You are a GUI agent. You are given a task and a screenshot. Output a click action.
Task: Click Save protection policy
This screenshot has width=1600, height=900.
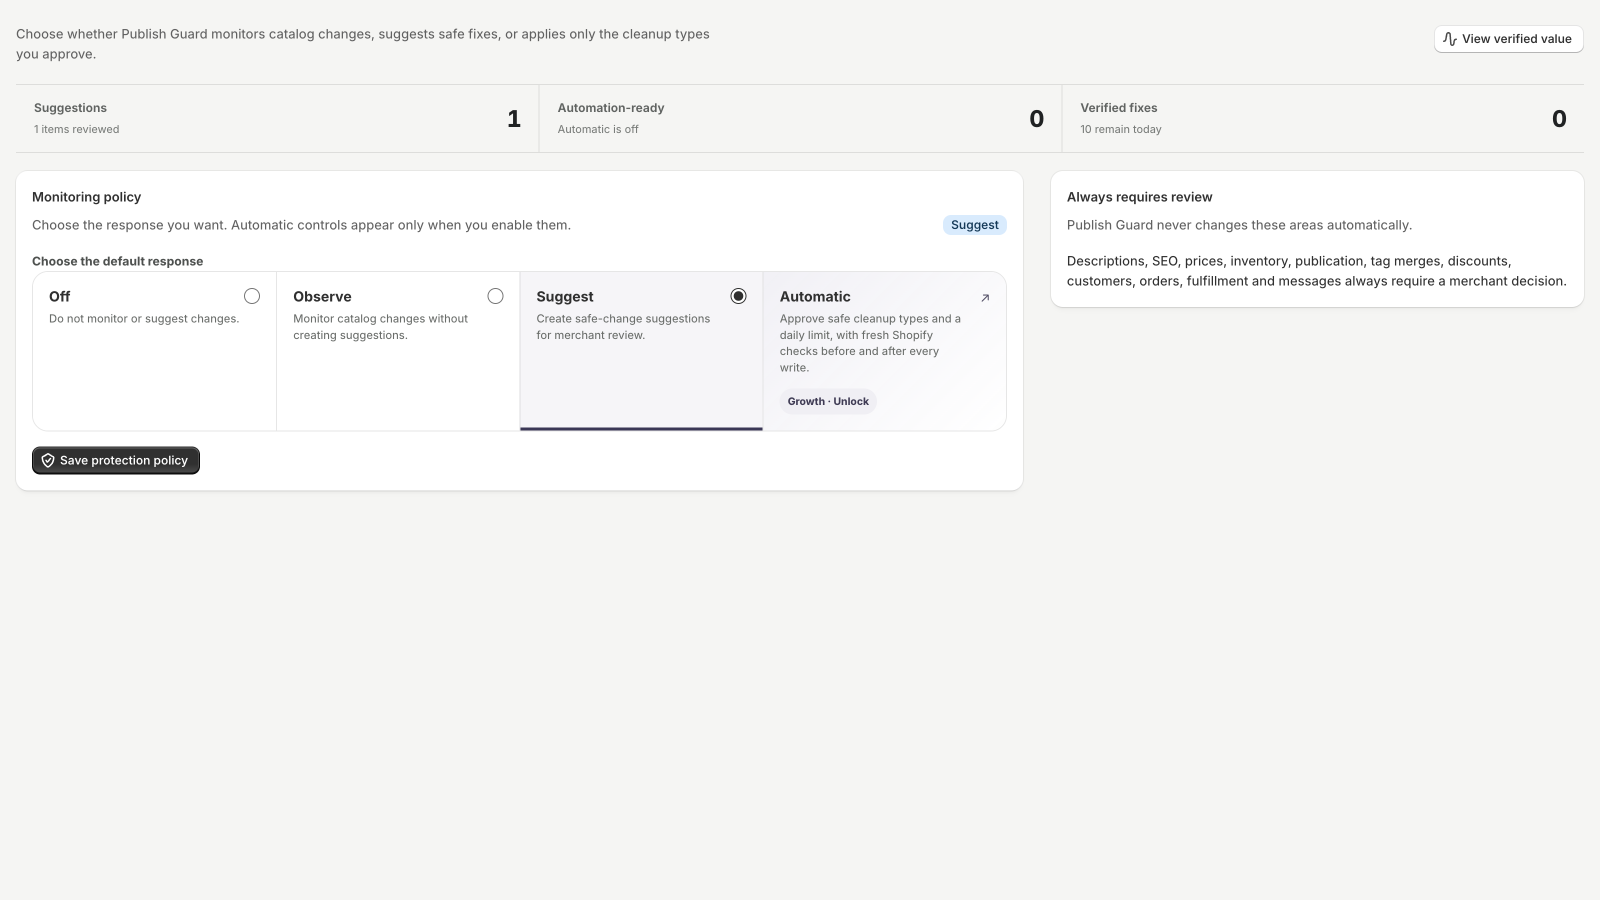coord(116,460)
